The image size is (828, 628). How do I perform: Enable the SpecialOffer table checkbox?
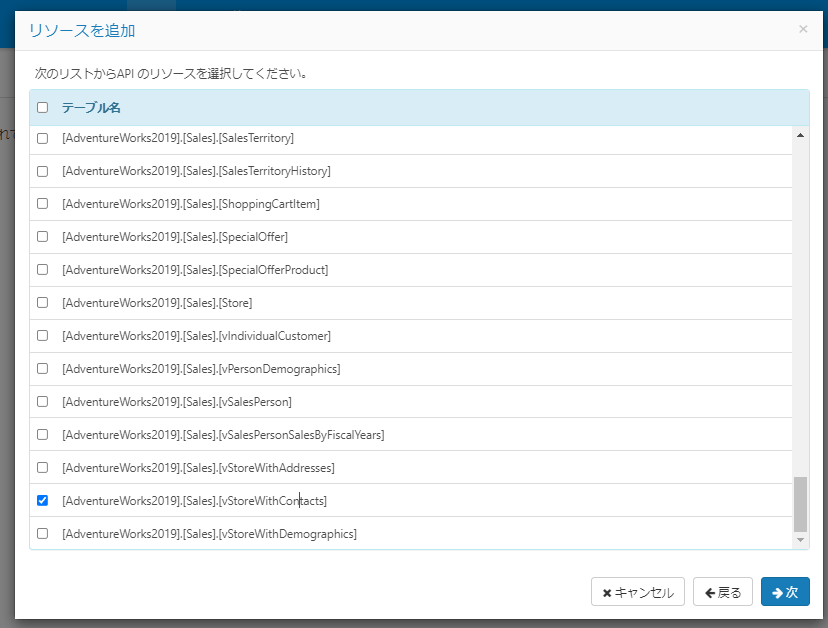(42, 237)
